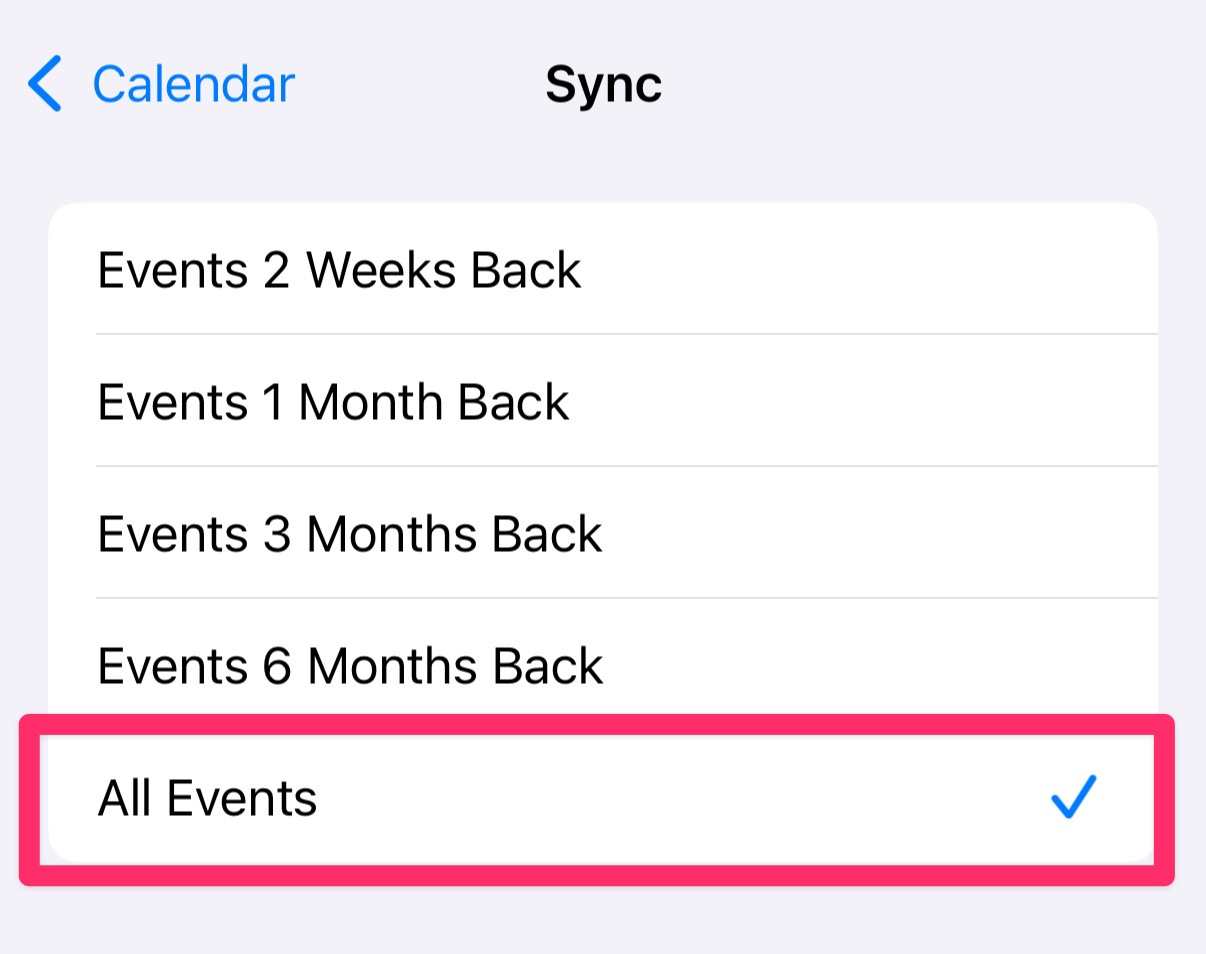1206x954 pixels.
Task: Tap the number 3 in Events 3 Months Back
Action: (x=276, y=534)
